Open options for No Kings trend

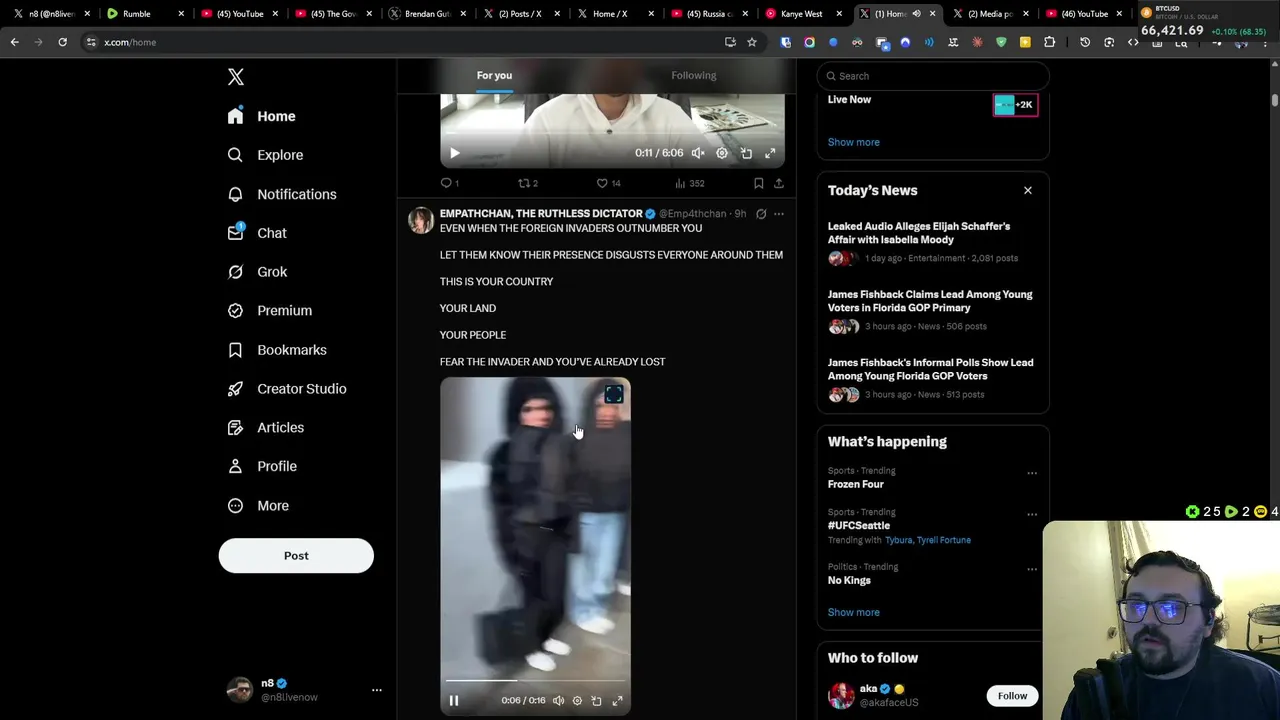[1032, 569]
